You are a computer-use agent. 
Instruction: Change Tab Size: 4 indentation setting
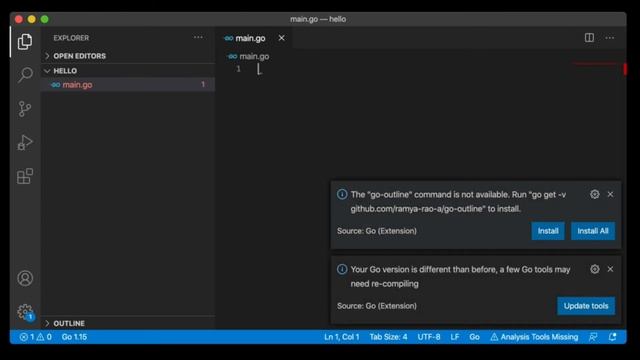388,337
